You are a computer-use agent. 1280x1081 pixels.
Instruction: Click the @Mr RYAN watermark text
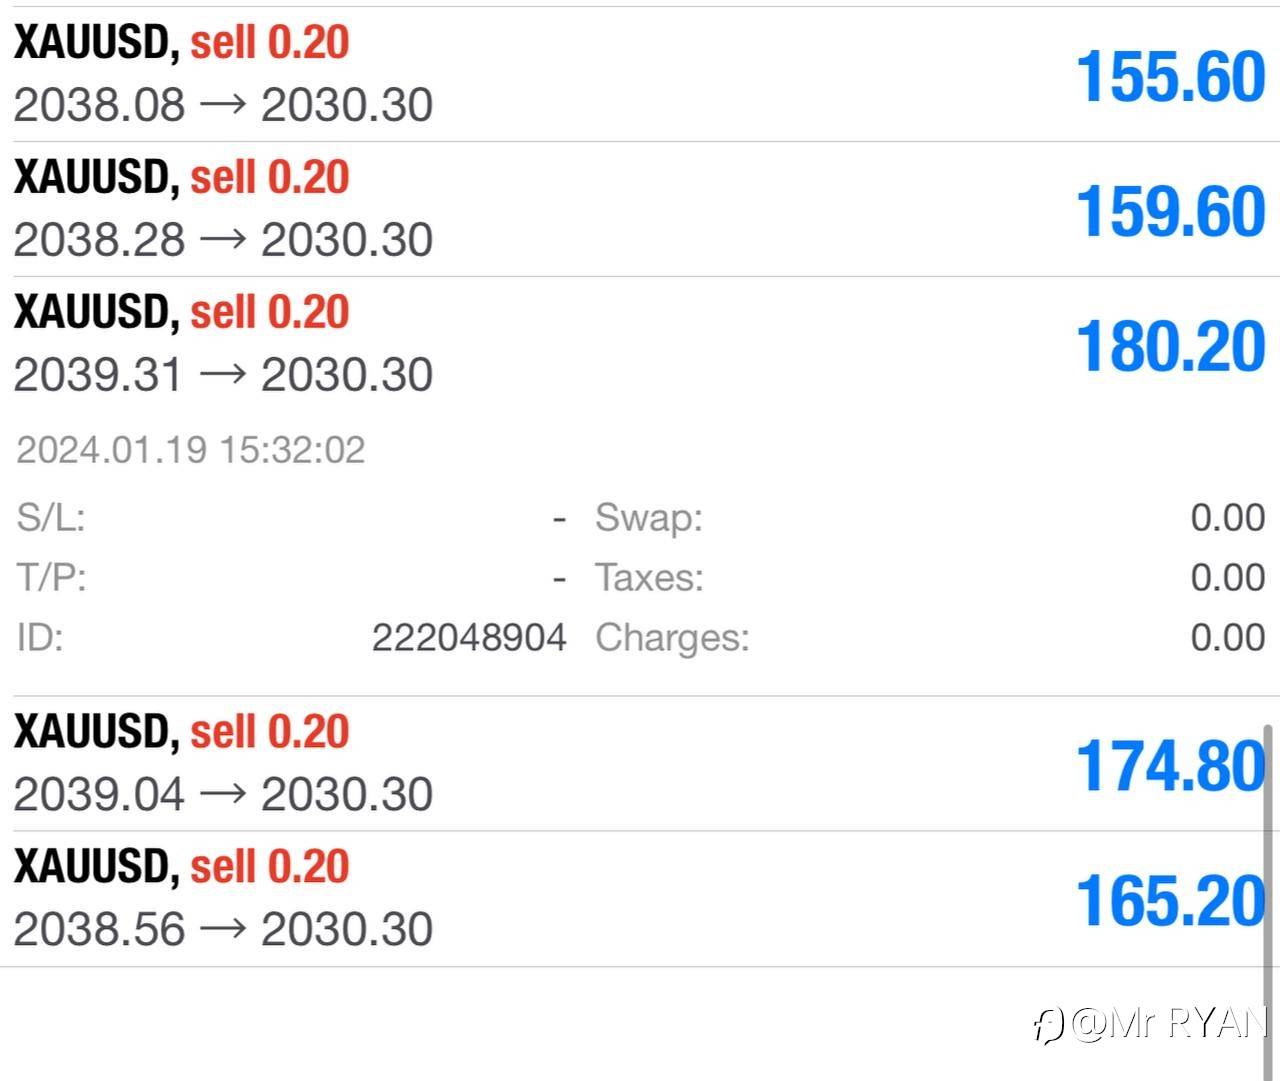click(1168, 1023)
